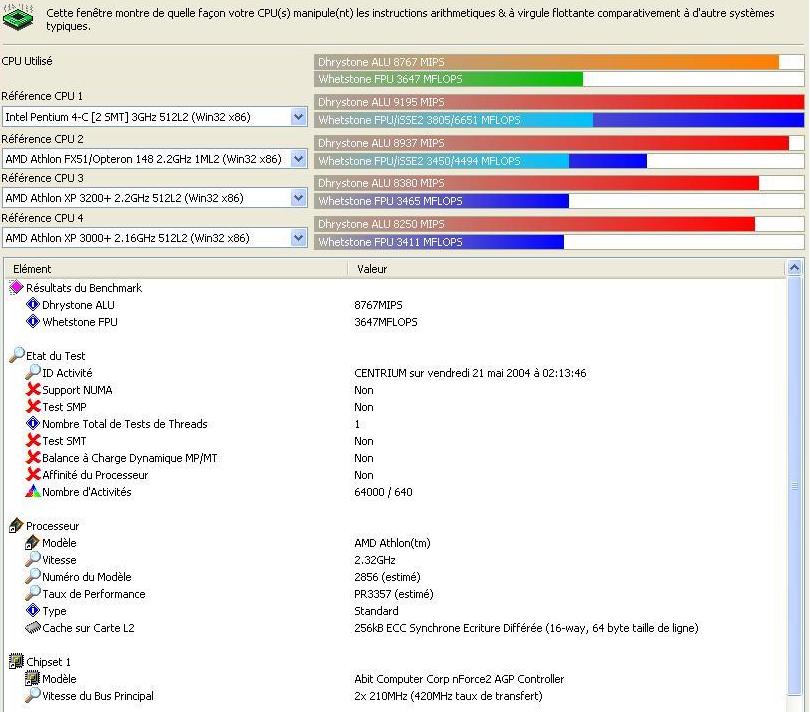The height and width of the screenshot is (712, 810).
Task: Click the Whetstone FPU 3411 MFLOPS bar
Action: click(x=439, y=242)
